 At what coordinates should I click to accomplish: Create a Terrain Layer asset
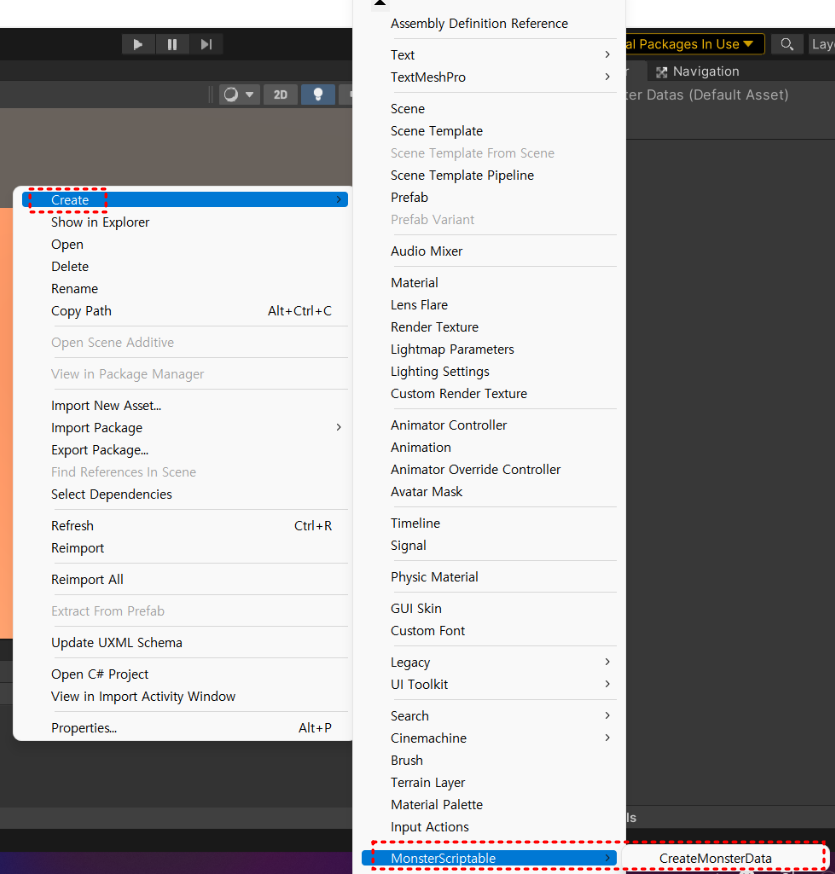pyautogui.click(x=489, y=783)
